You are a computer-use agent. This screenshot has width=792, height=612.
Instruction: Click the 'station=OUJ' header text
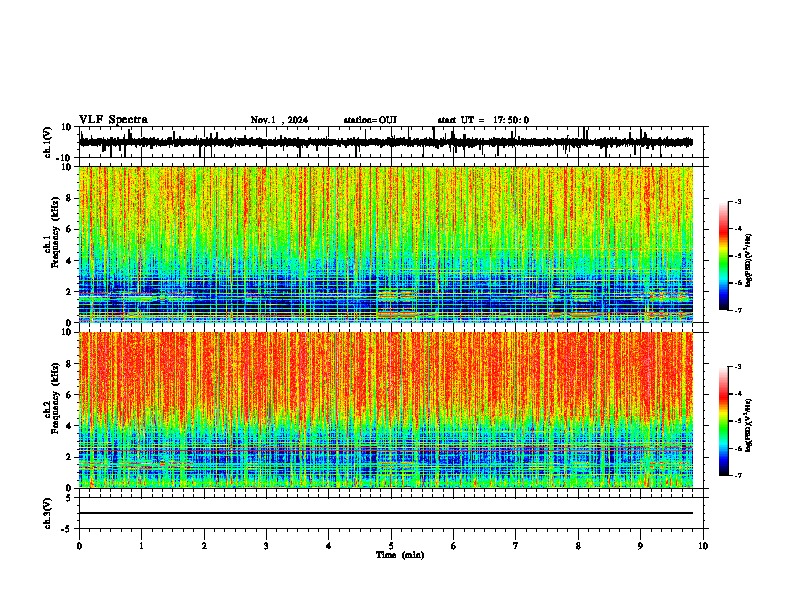(370, 120)
